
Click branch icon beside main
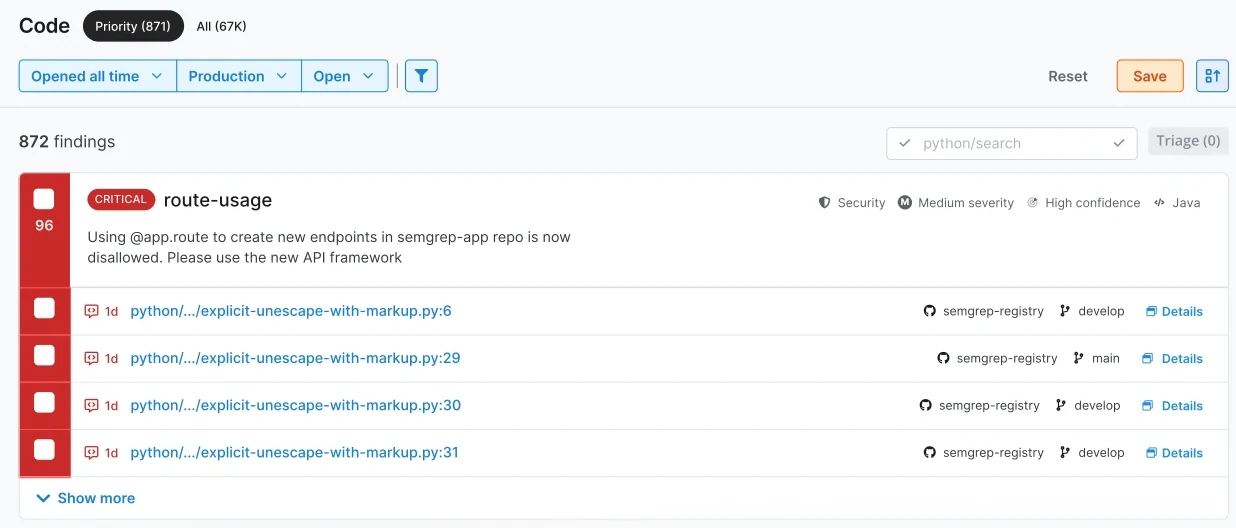pos(1079,358)
